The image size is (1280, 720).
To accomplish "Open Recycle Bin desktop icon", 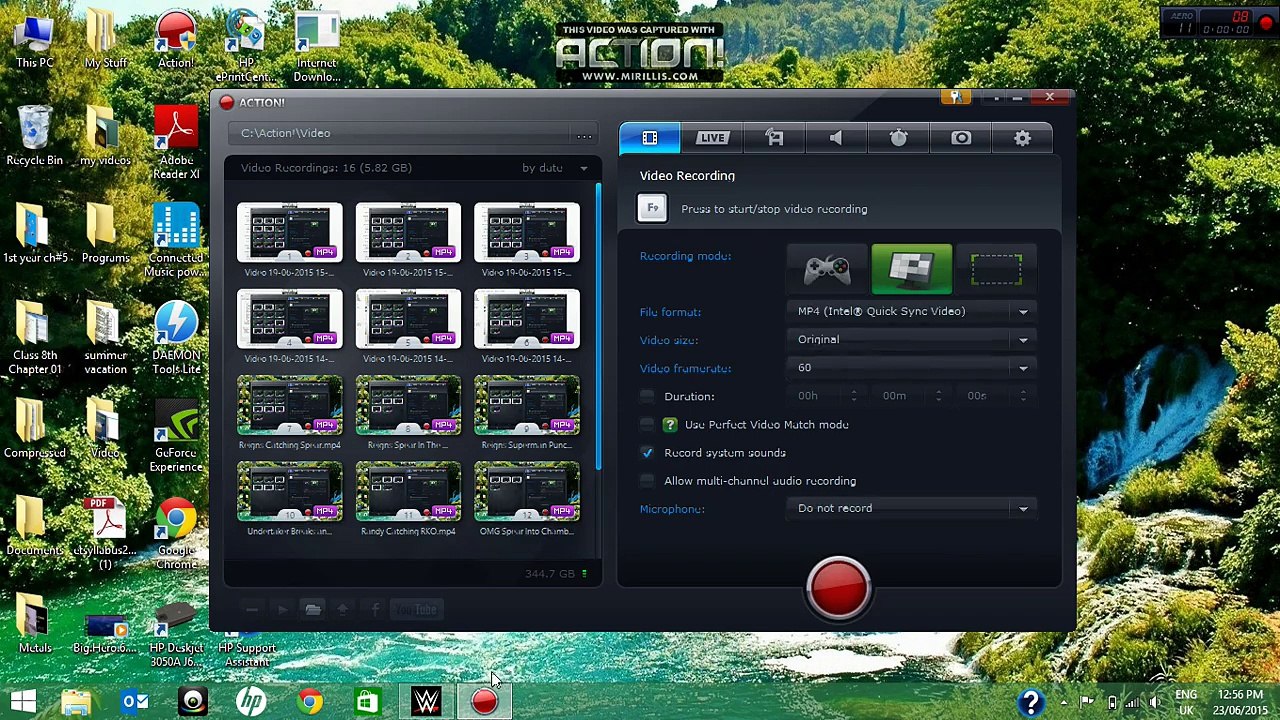I will [x=35, y=136].
